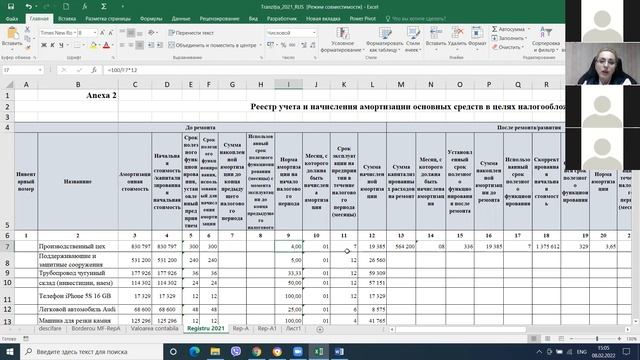Click the Заполнить fill button
The image size is (640, 360).
(x=509, y=38)
